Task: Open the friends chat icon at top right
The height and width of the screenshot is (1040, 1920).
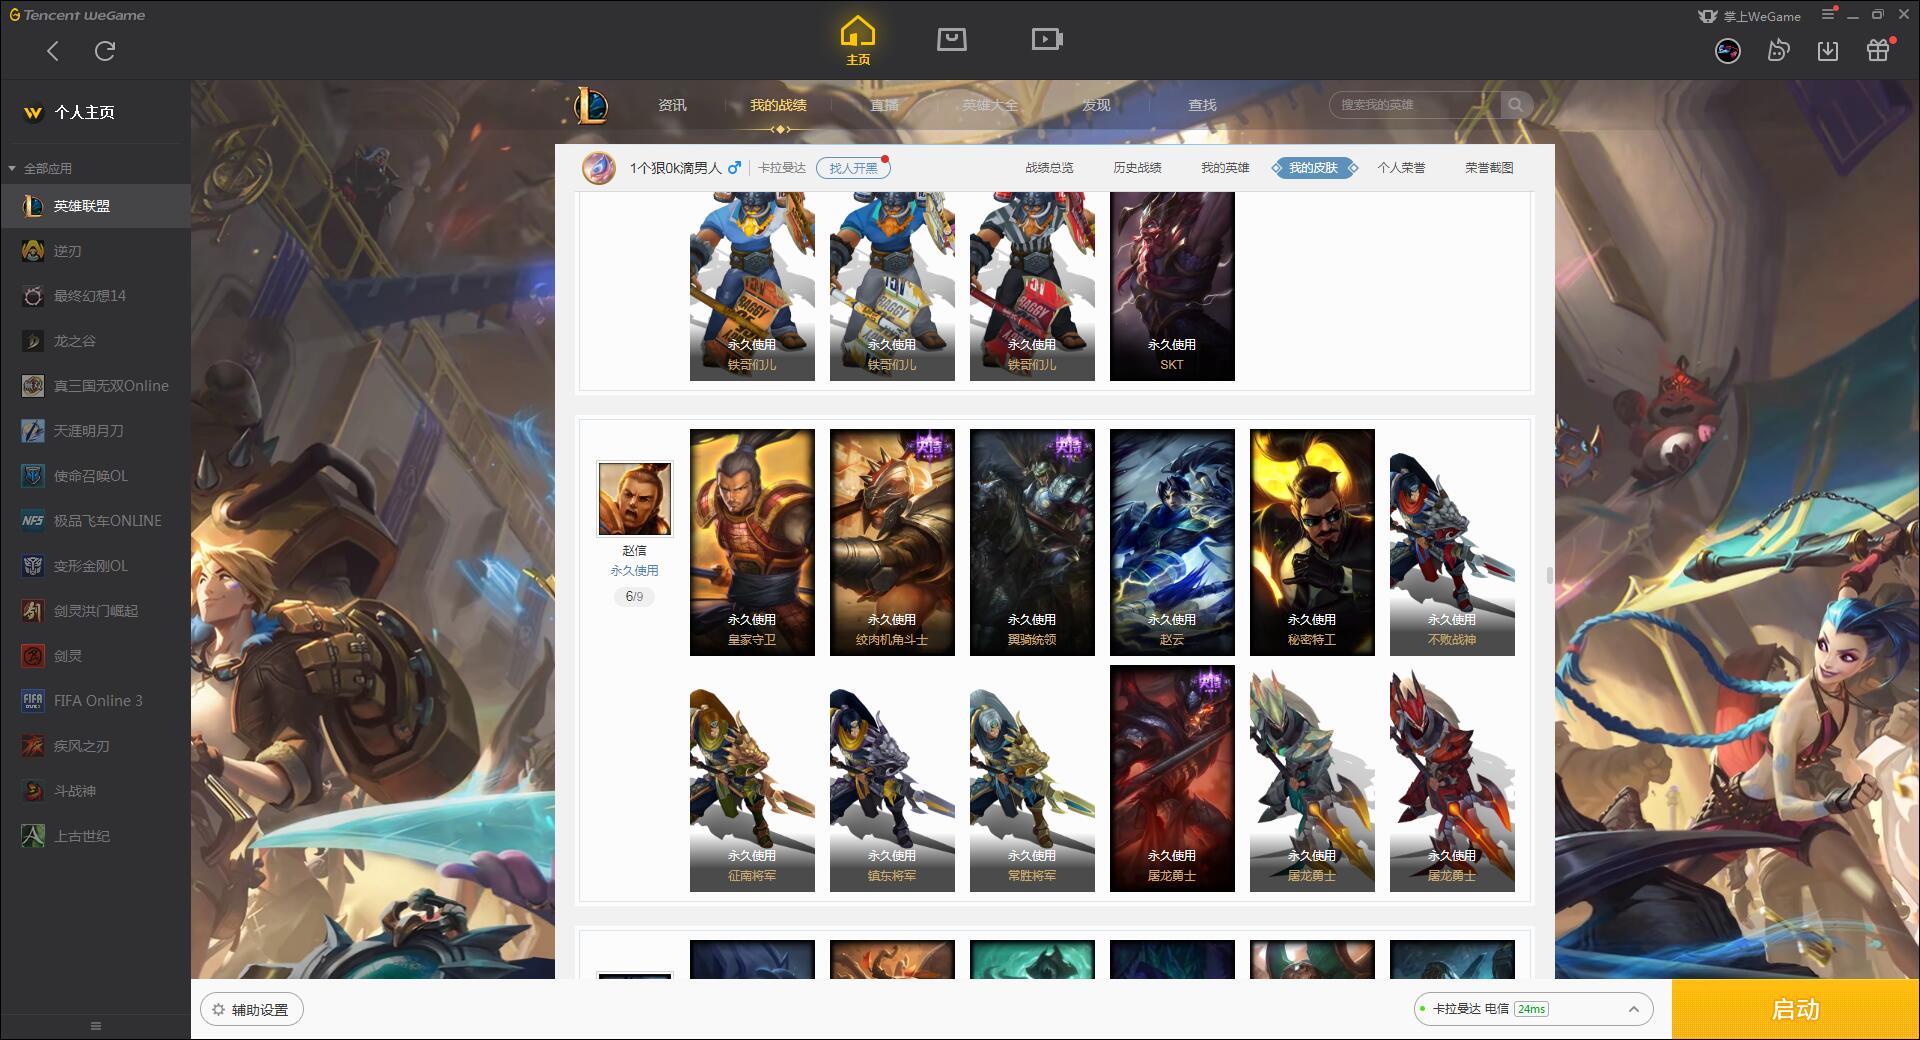Action: click(1778, 51)
